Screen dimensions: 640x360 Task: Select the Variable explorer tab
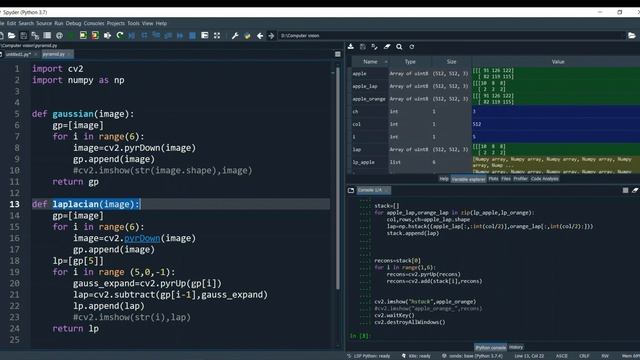click(x=468, y=179)
